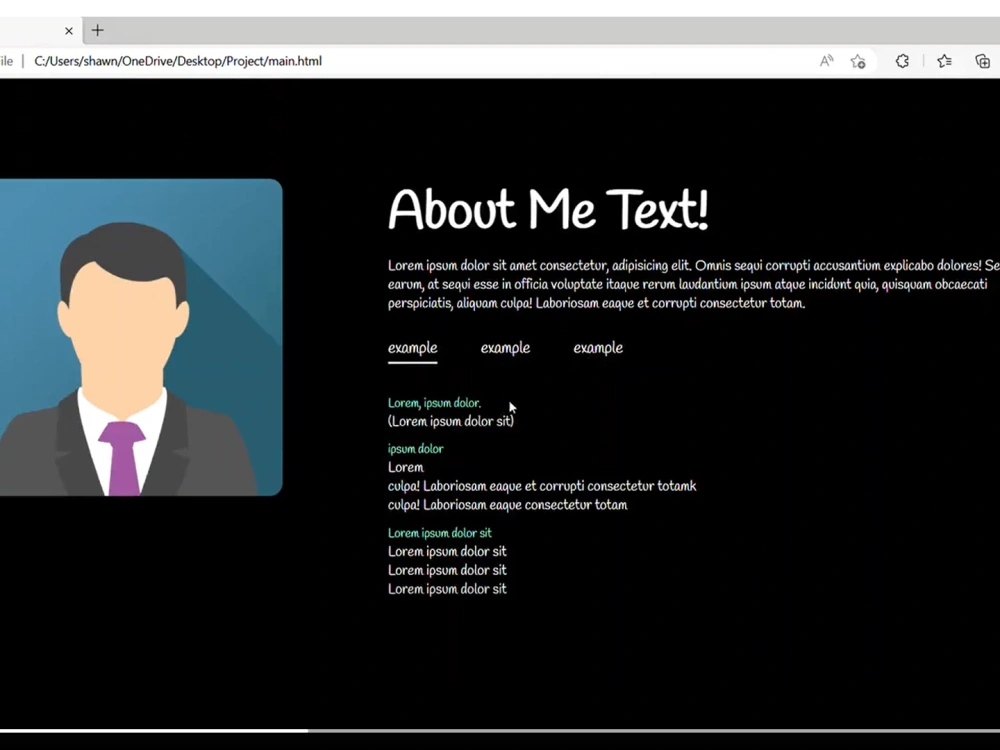Click the line ending with 'totamk'
The width and height of the screenshot is (1000, 750).
542,486
